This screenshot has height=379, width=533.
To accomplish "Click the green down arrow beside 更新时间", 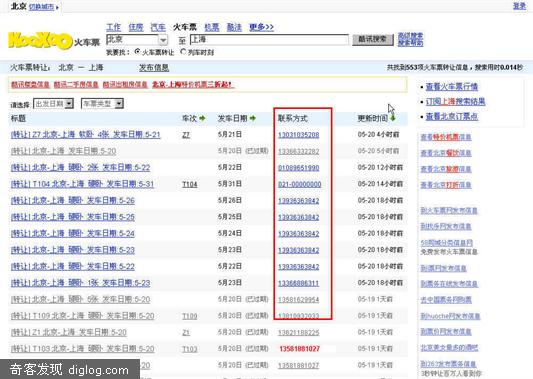I will (x=393, y=118).
